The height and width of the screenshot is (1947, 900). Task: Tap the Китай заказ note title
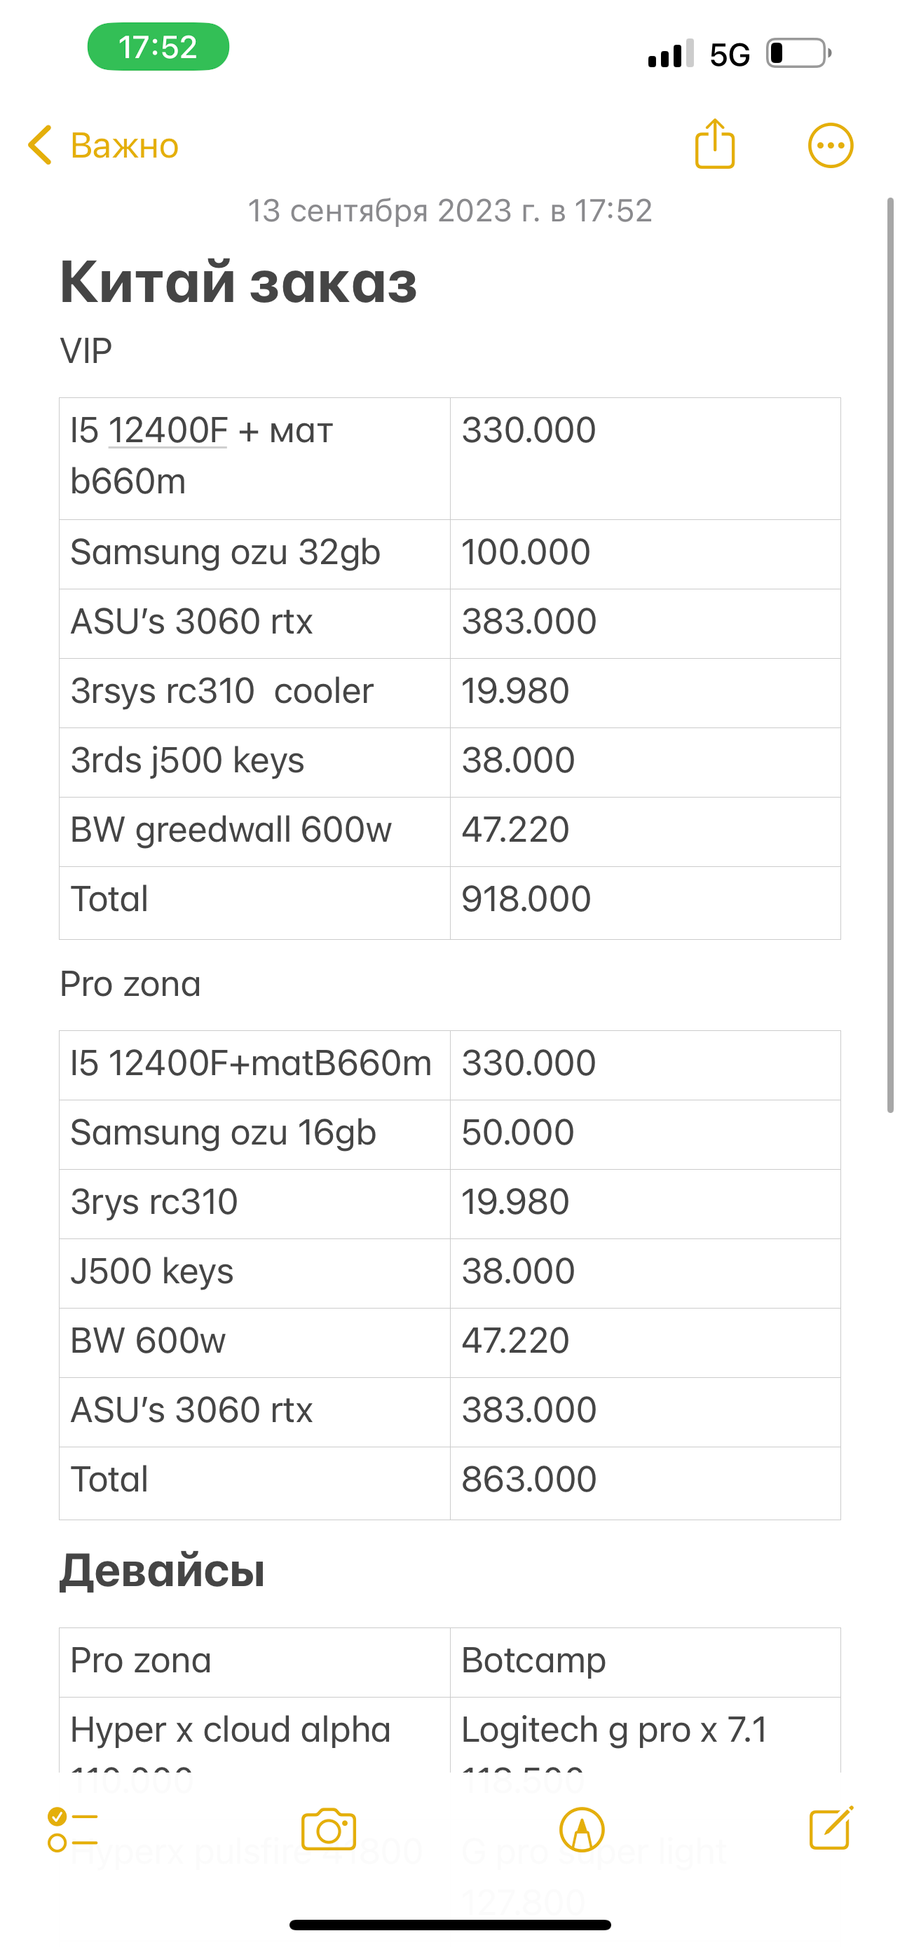pyautogui.click(x=238, y=282)
